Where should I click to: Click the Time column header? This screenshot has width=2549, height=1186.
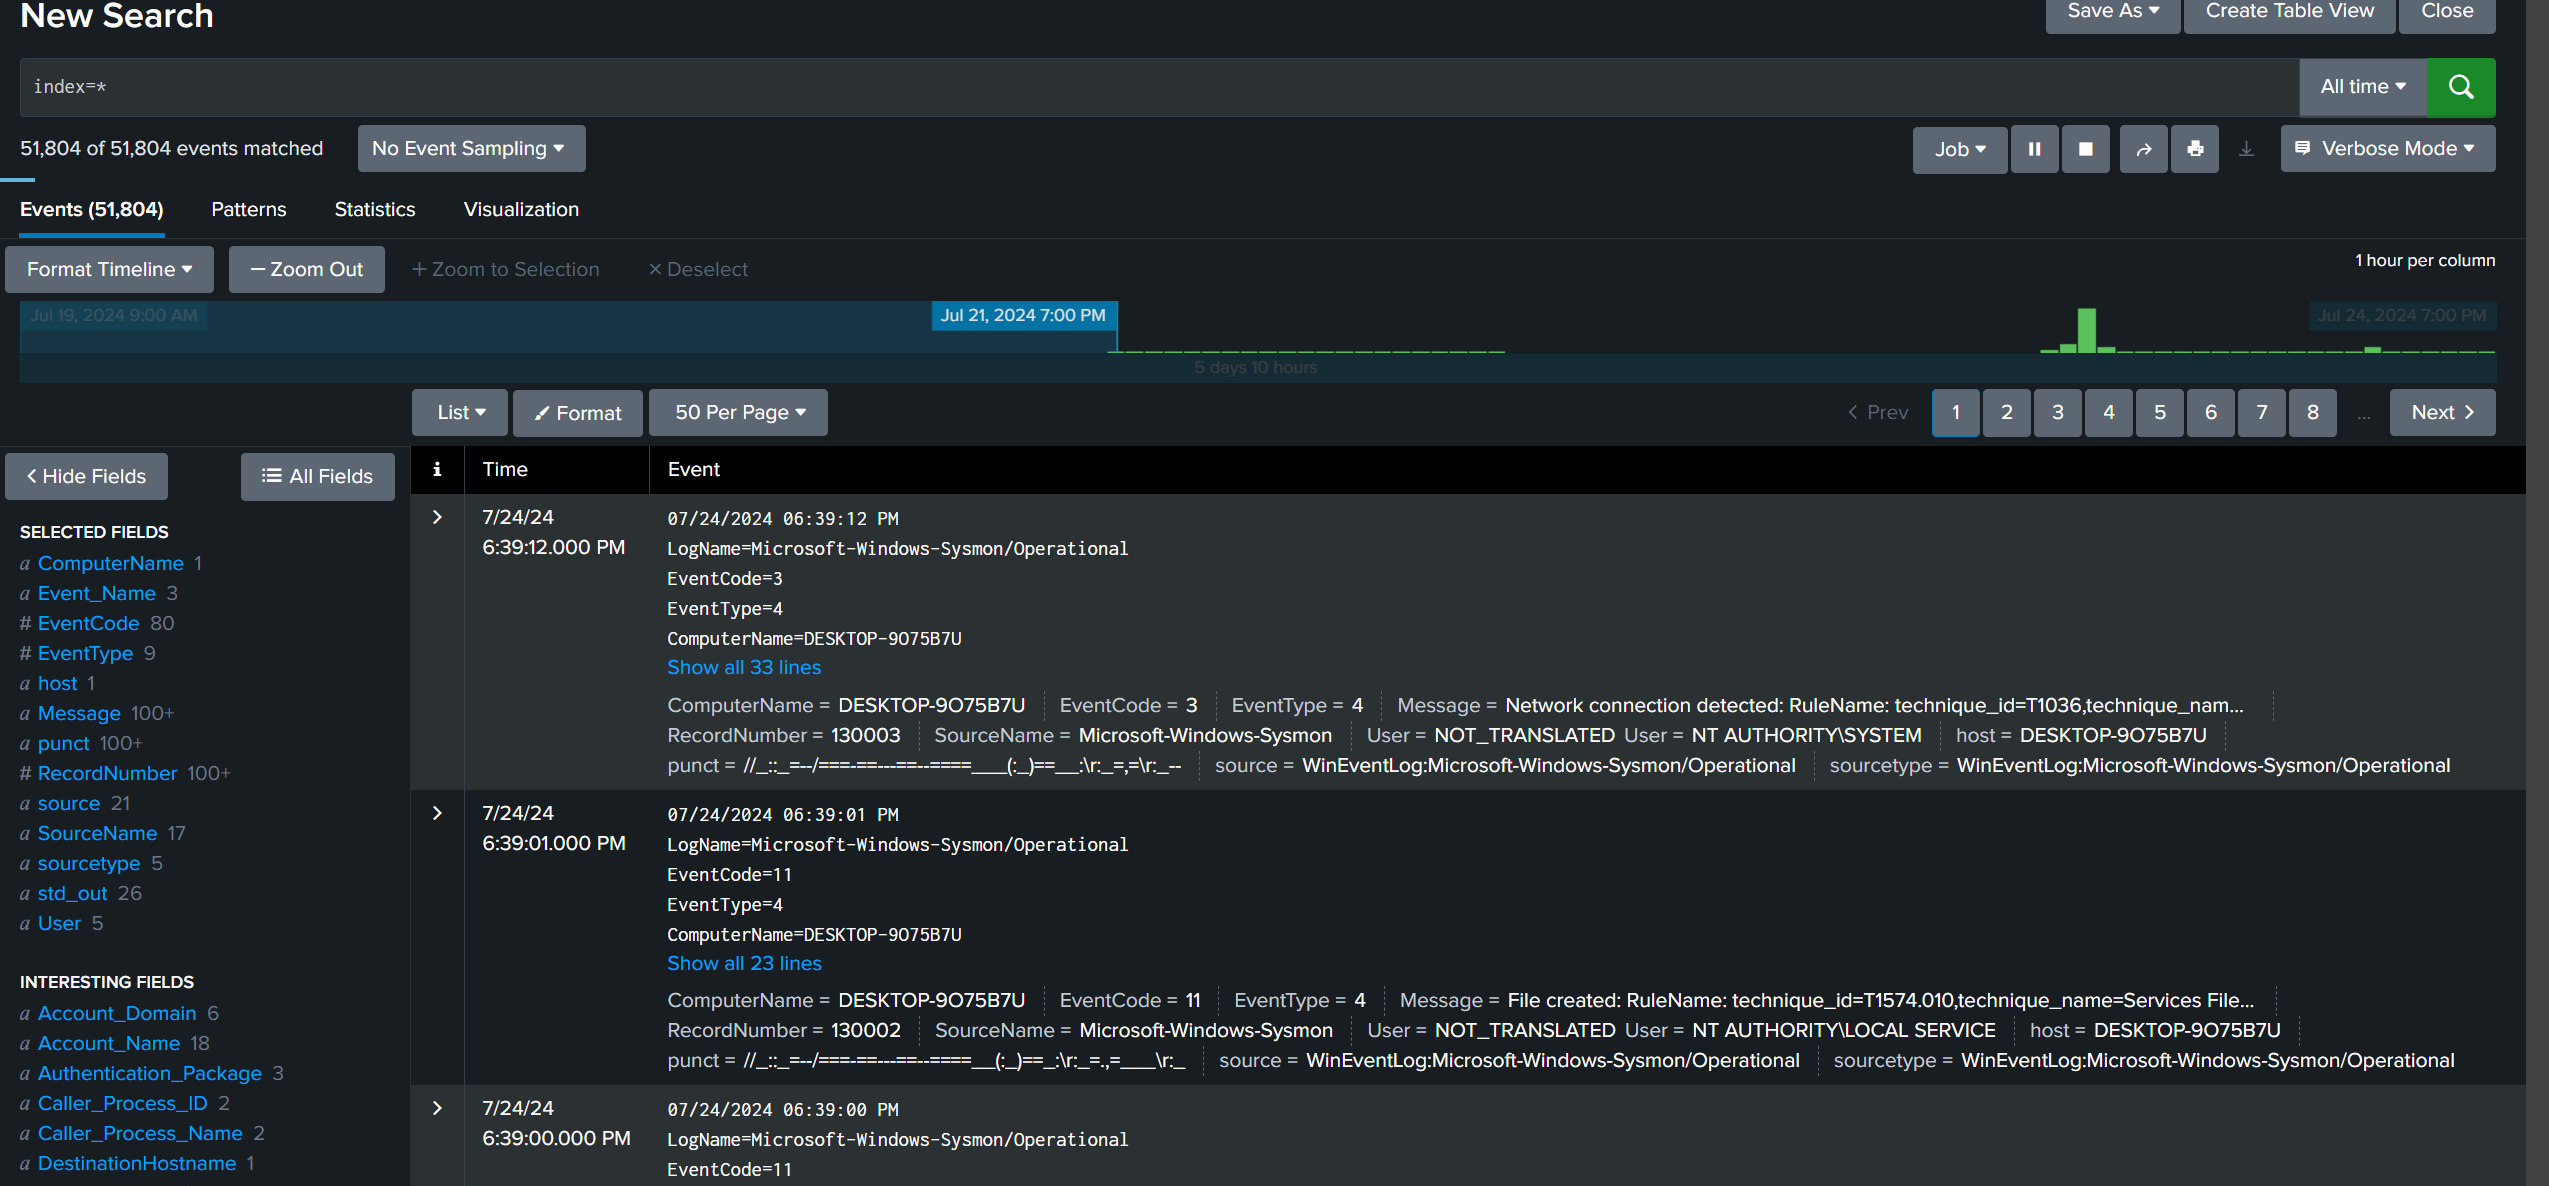click(505, 469)
